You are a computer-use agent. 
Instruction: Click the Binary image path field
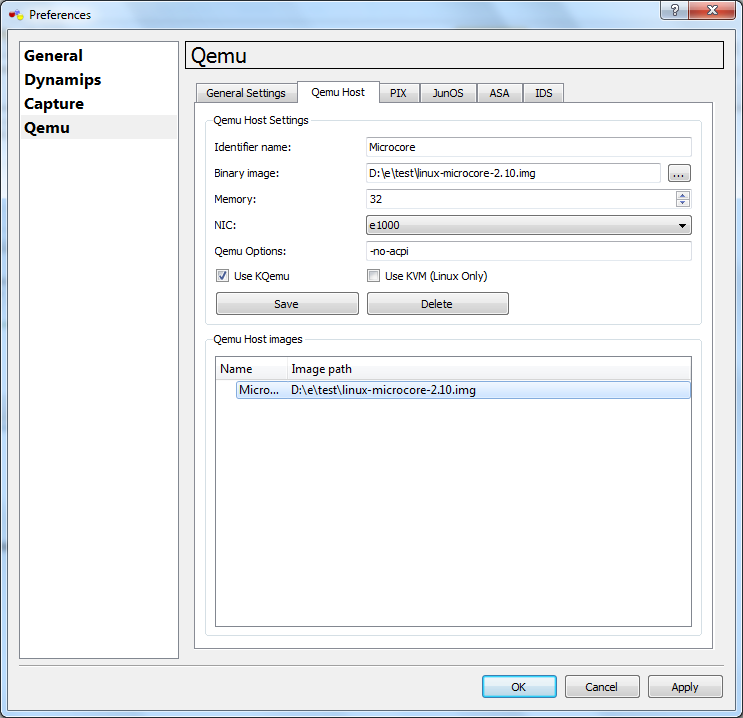pos(513,173)
